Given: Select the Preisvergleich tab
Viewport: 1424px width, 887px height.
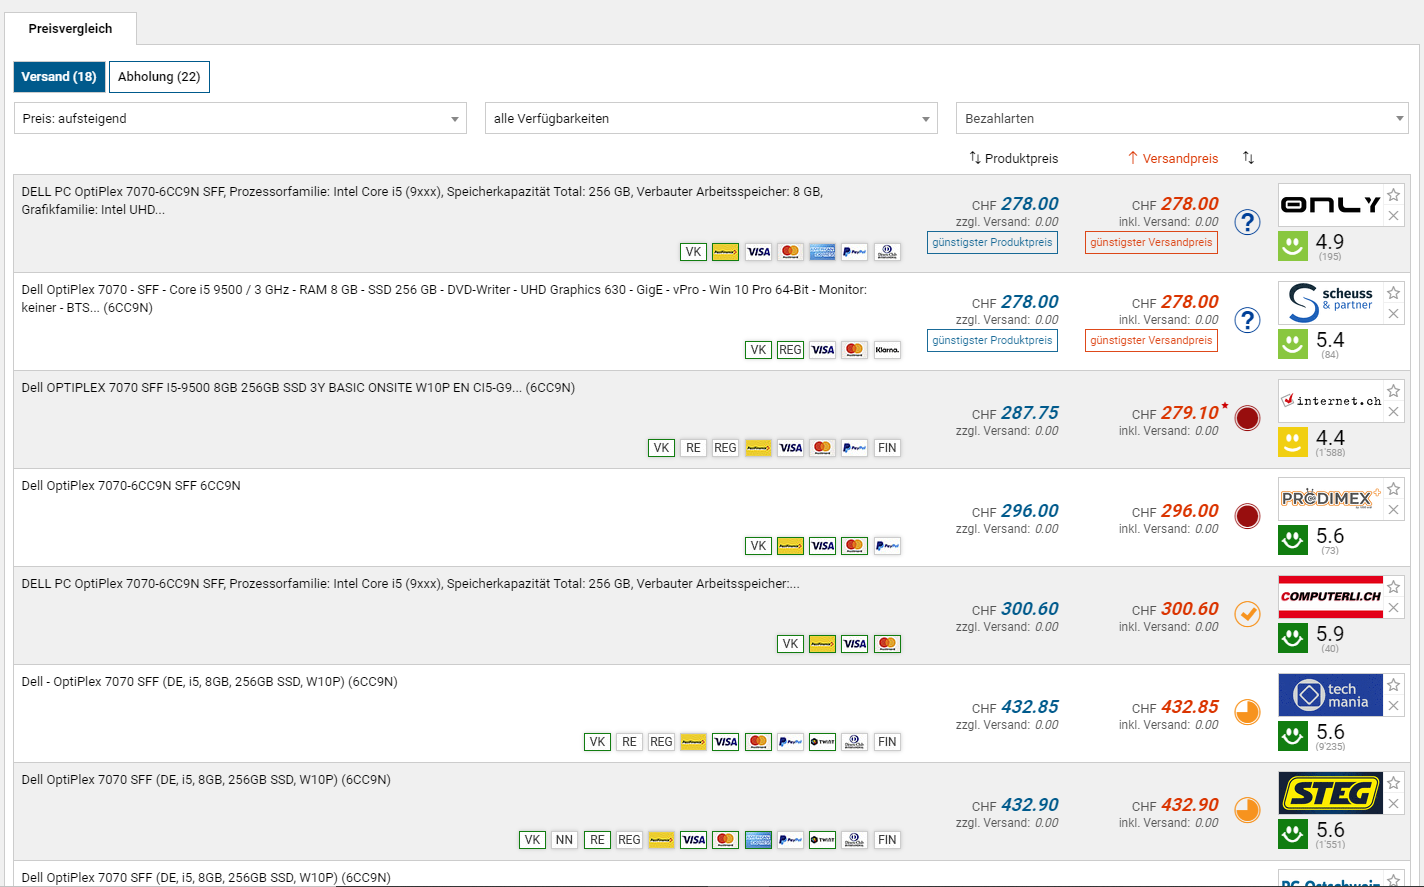Looking at the screenshot, I should 70,29.
